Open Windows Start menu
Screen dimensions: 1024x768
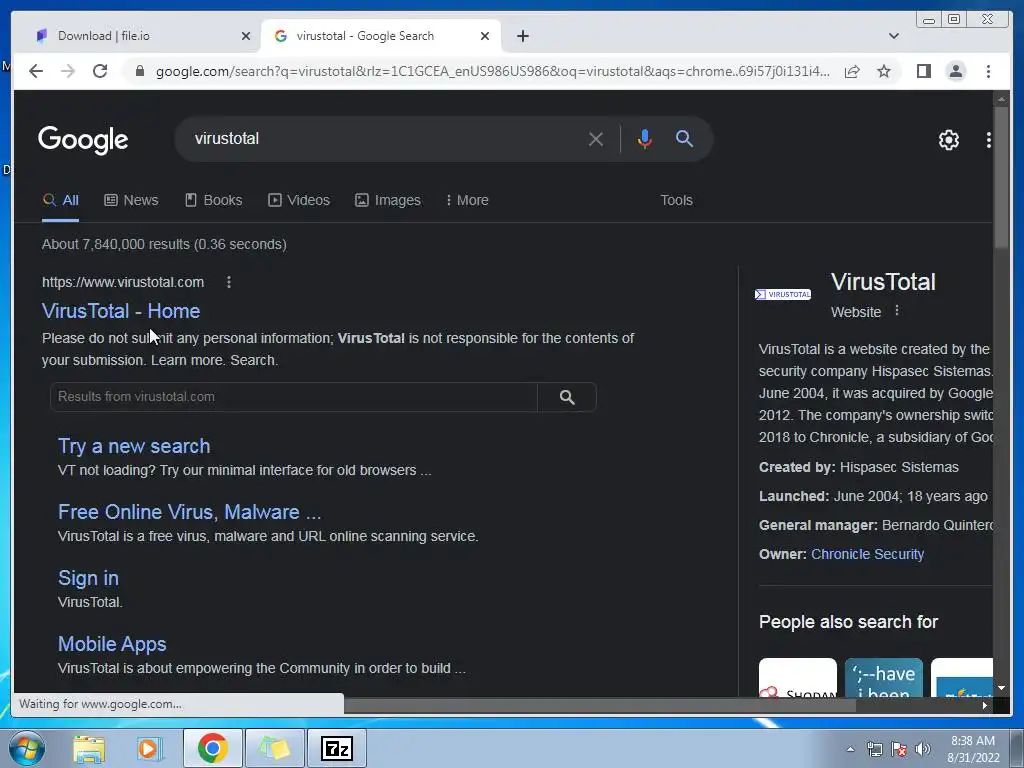tap(26, 748)
